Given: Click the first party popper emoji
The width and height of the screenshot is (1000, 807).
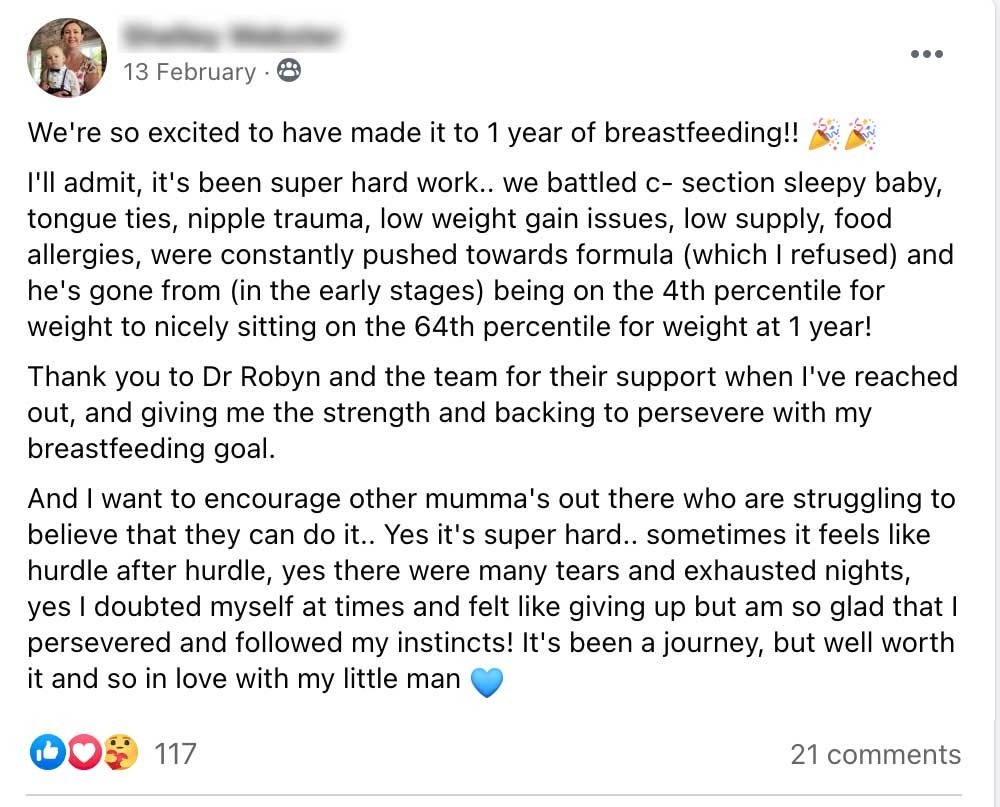Looking at the screenshot, I should click(825, 133).
